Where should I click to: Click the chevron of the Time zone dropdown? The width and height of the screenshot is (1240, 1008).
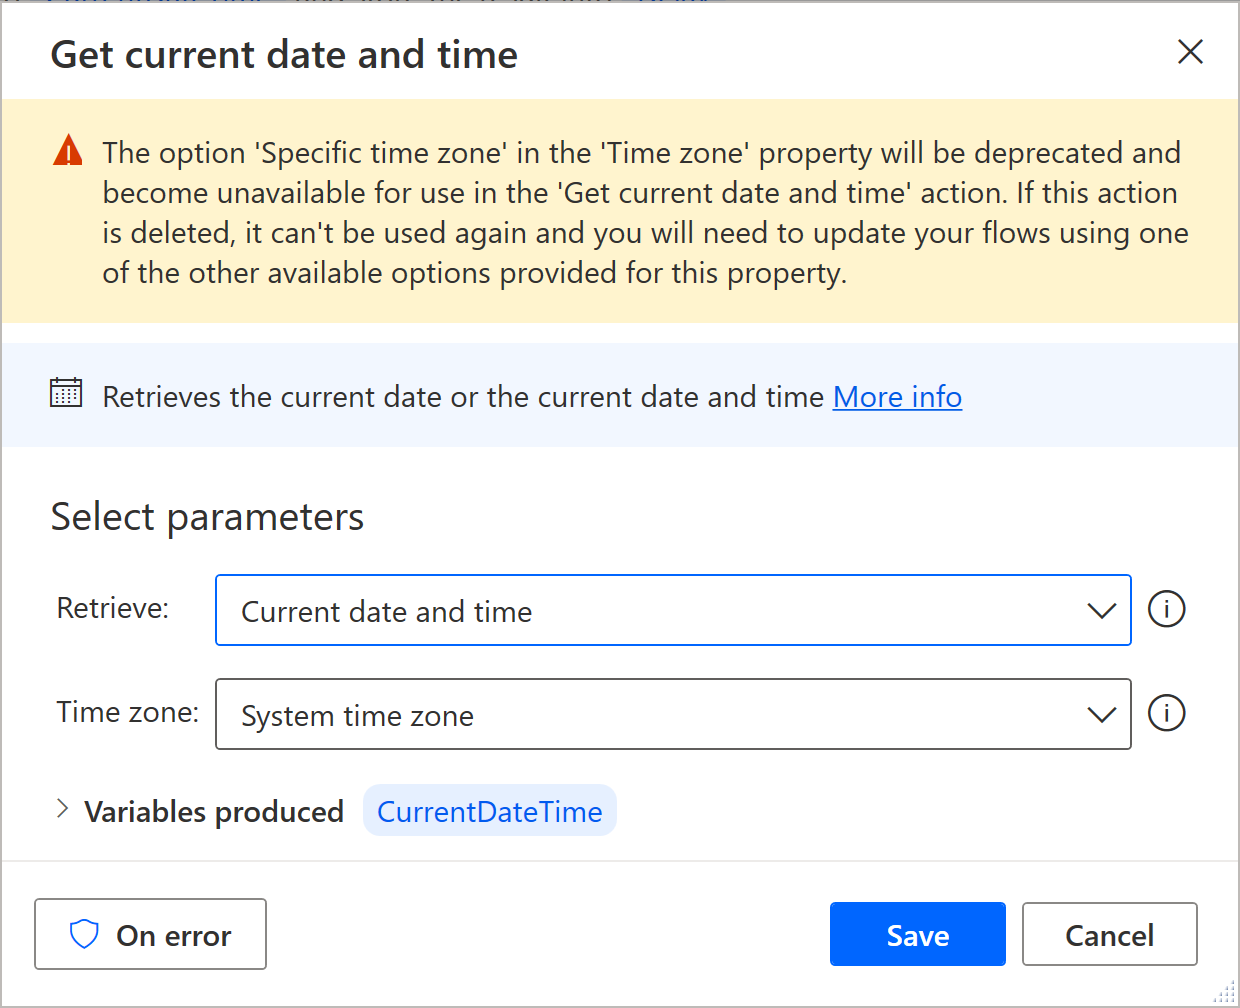[1102, 714]
